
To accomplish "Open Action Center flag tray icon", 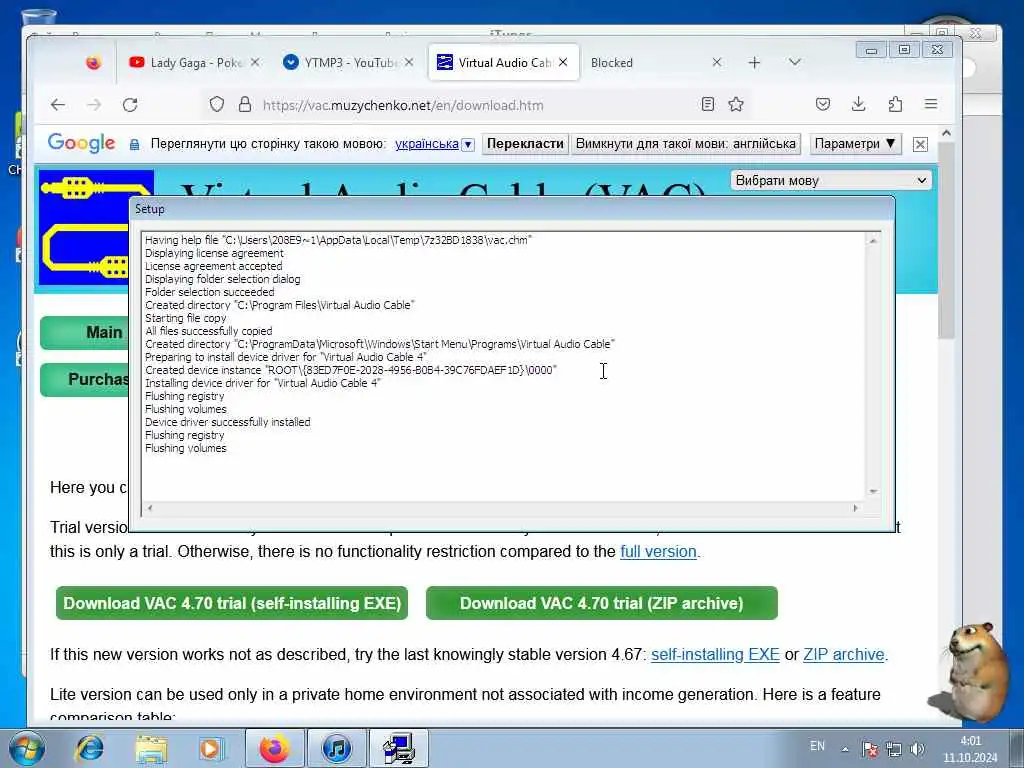I will [x=870, y=749].
